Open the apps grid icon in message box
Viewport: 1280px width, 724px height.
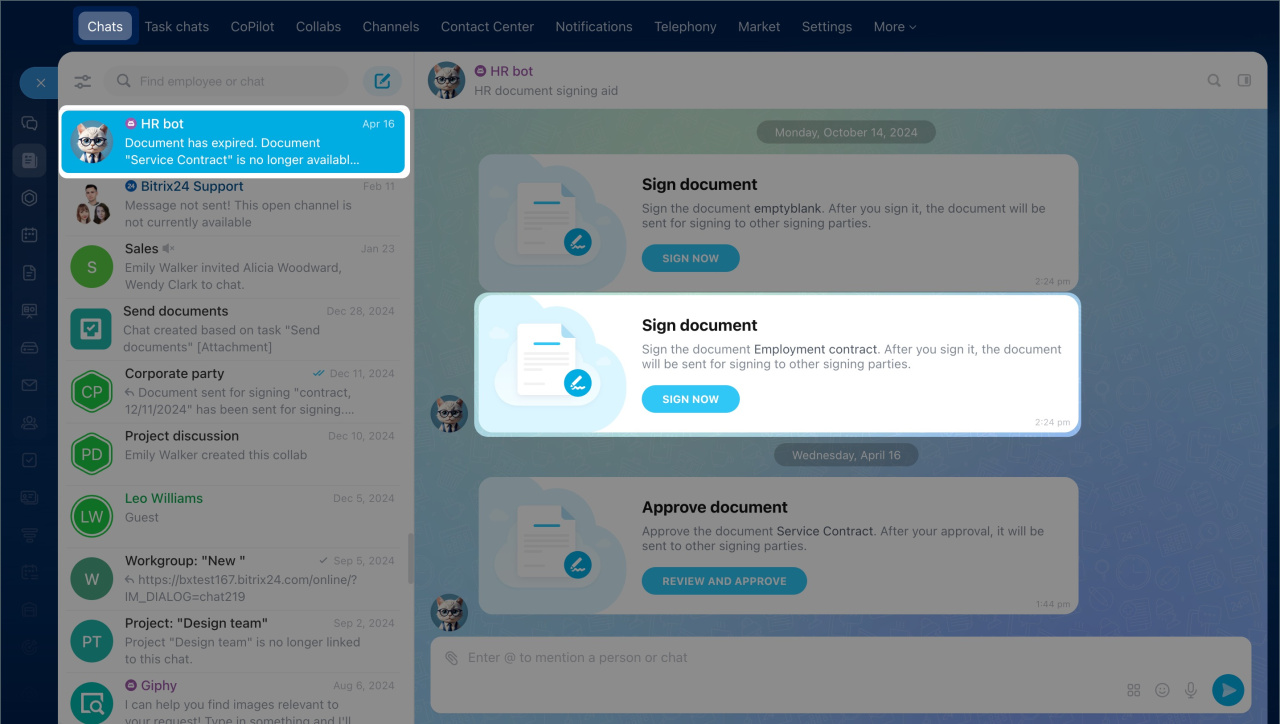pyautogui.click(x=1133, y=690)
